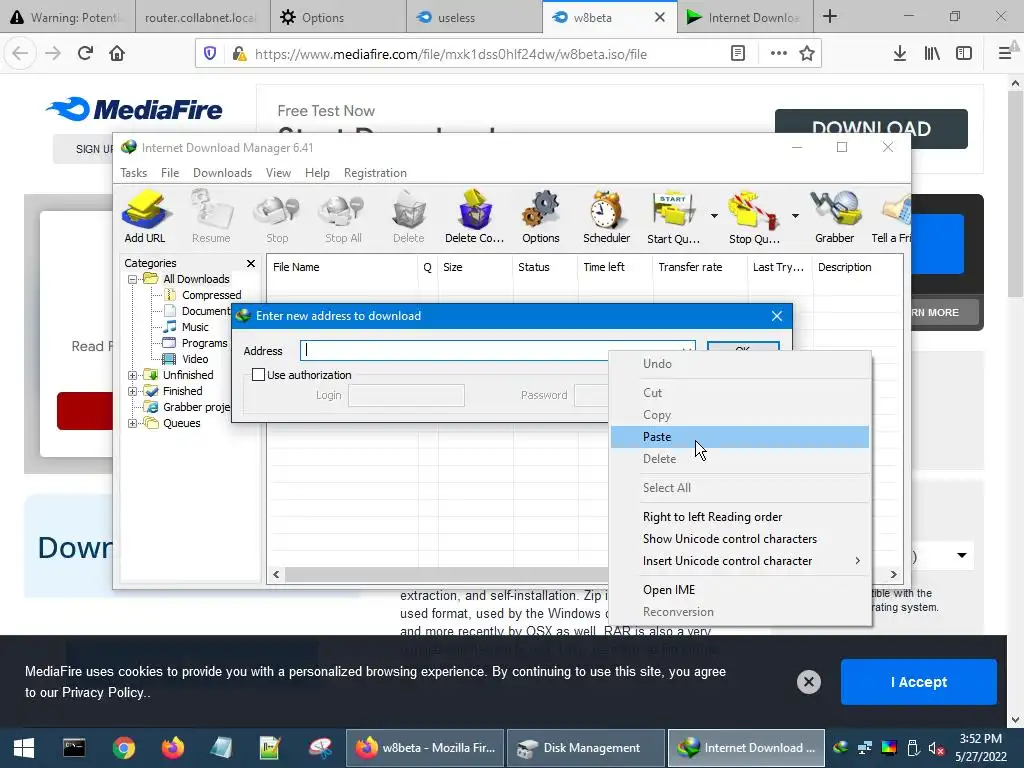
Task: Open Stop Queue dropdown arrow
Action: coord(795,216)
